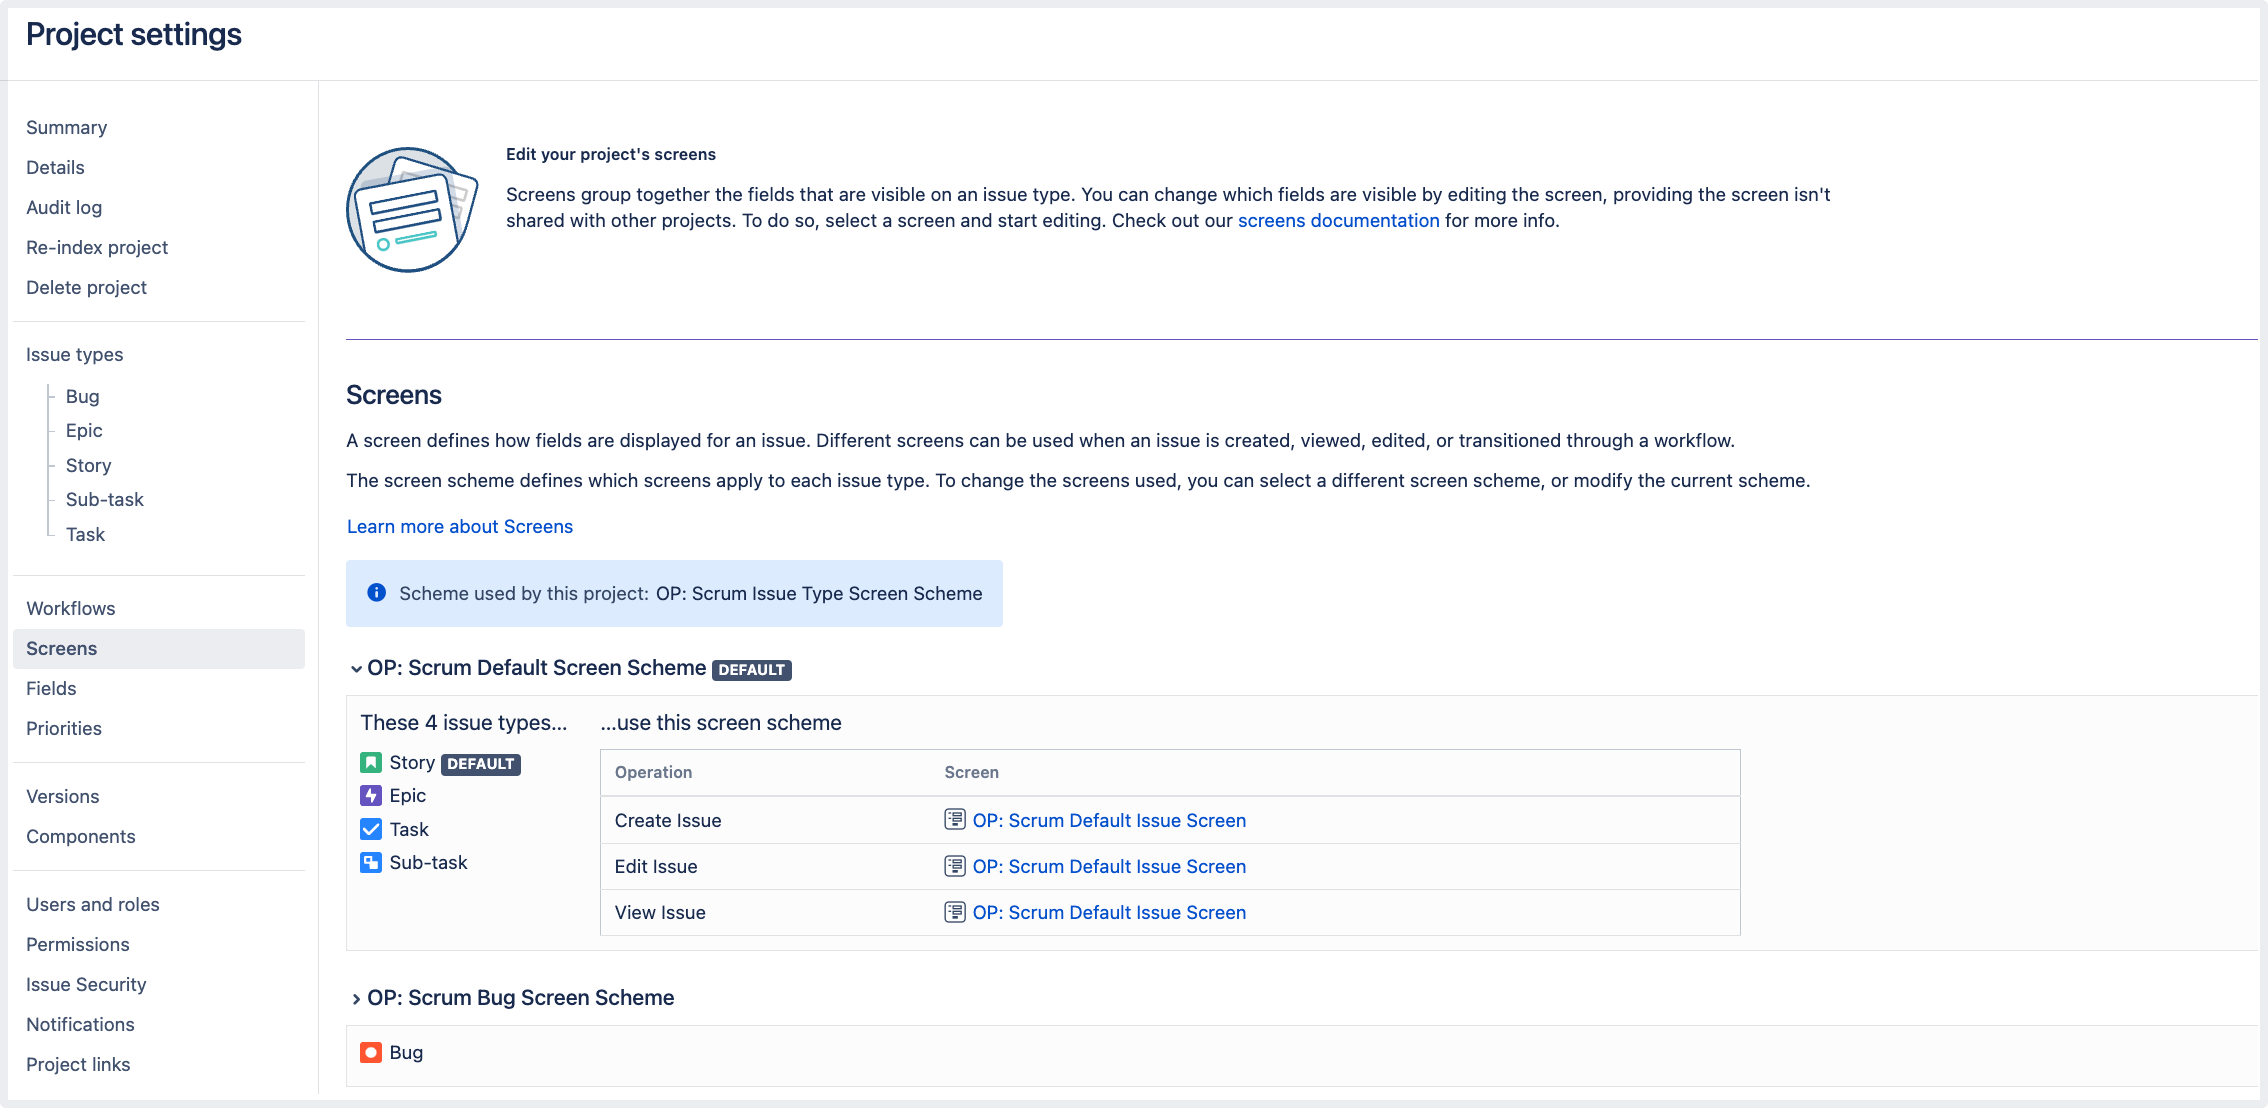Click the project screens illustration
Image resolution: width=2268 pixels, height=1108 pixels.
click(x=411, y=209)
